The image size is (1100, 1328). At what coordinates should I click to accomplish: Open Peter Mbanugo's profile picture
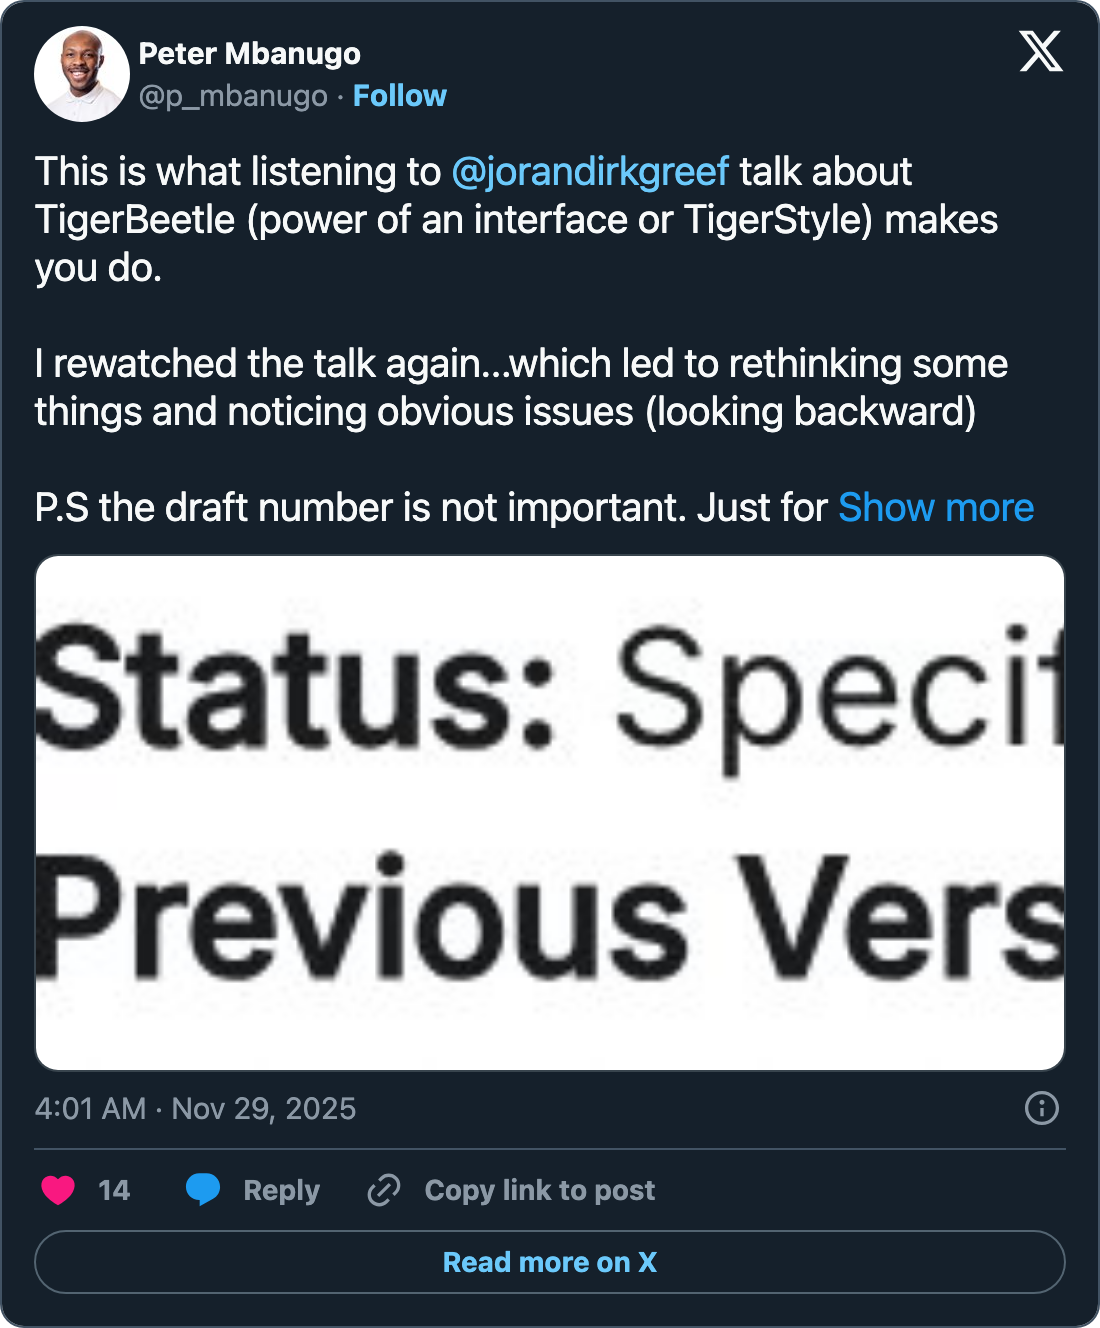pos(82,74)
